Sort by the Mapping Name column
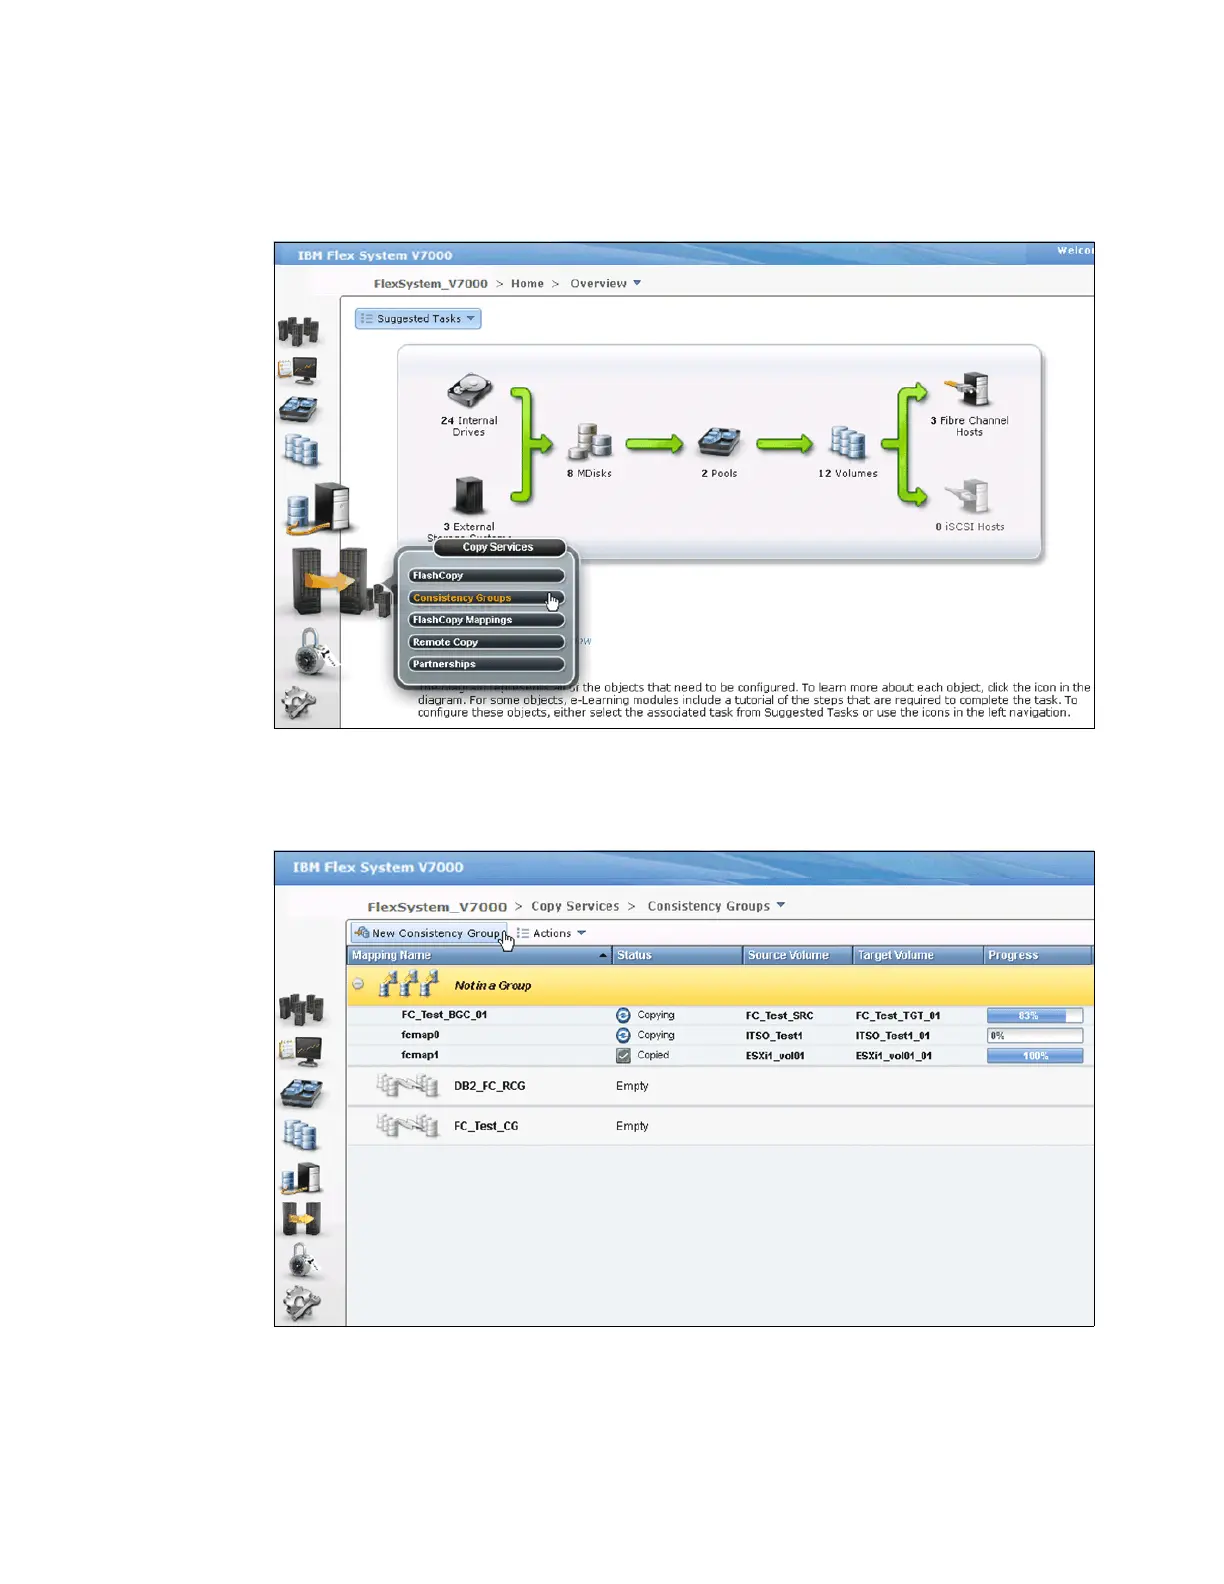1224x1584 pixels. pos(479,955)
